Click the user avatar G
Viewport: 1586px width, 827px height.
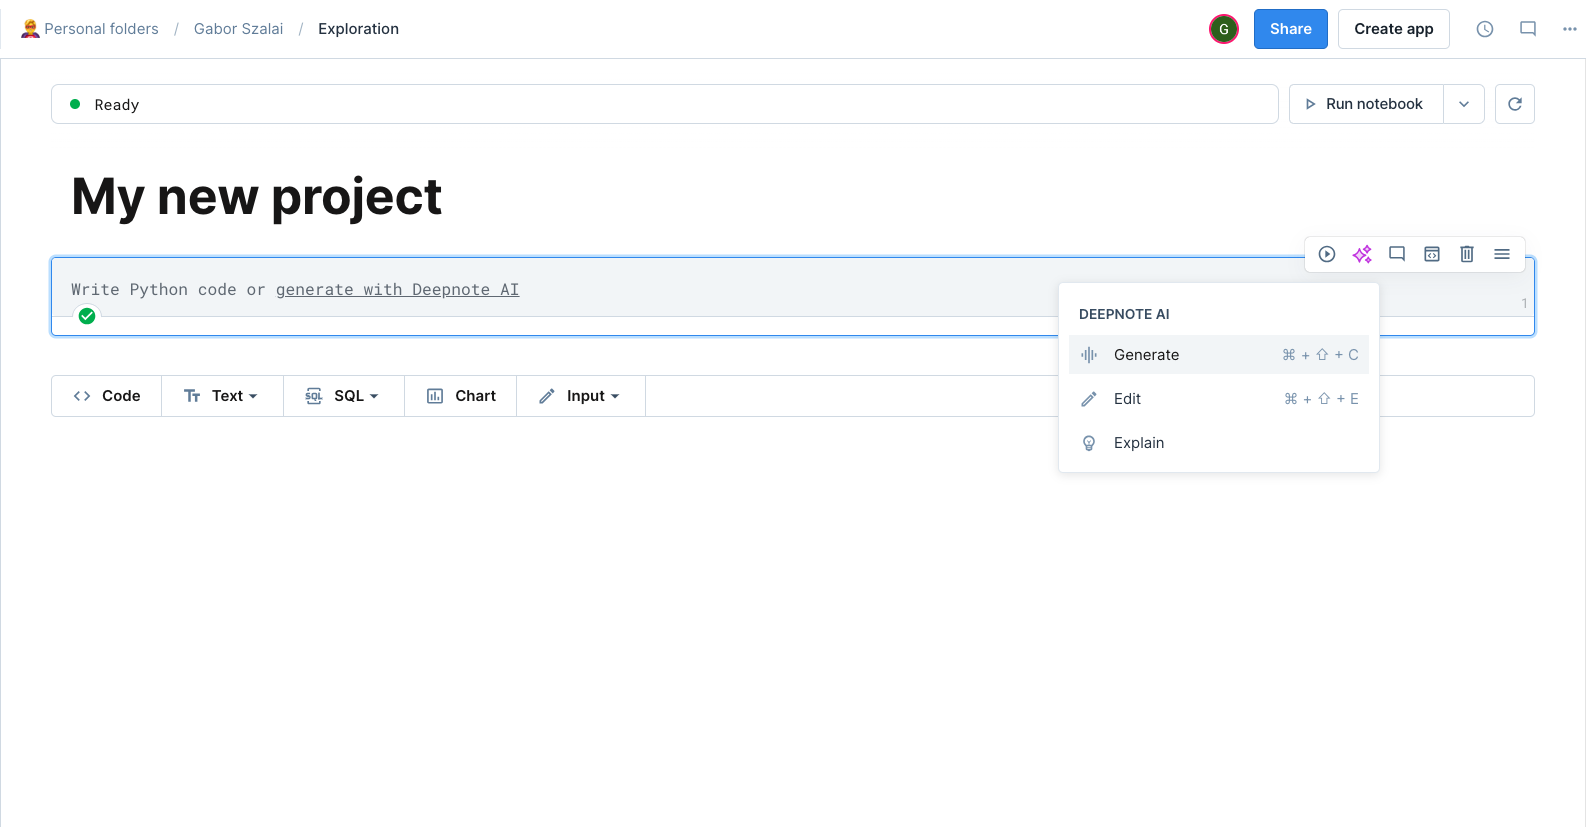pos(1224,29)
